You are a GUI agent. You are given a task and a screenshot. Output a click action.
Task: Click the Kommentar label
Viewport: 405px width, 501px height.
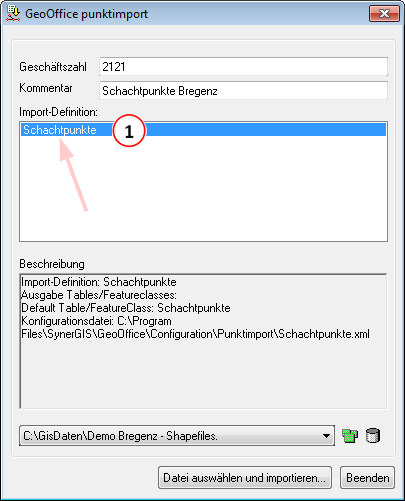tap(46, 88)
